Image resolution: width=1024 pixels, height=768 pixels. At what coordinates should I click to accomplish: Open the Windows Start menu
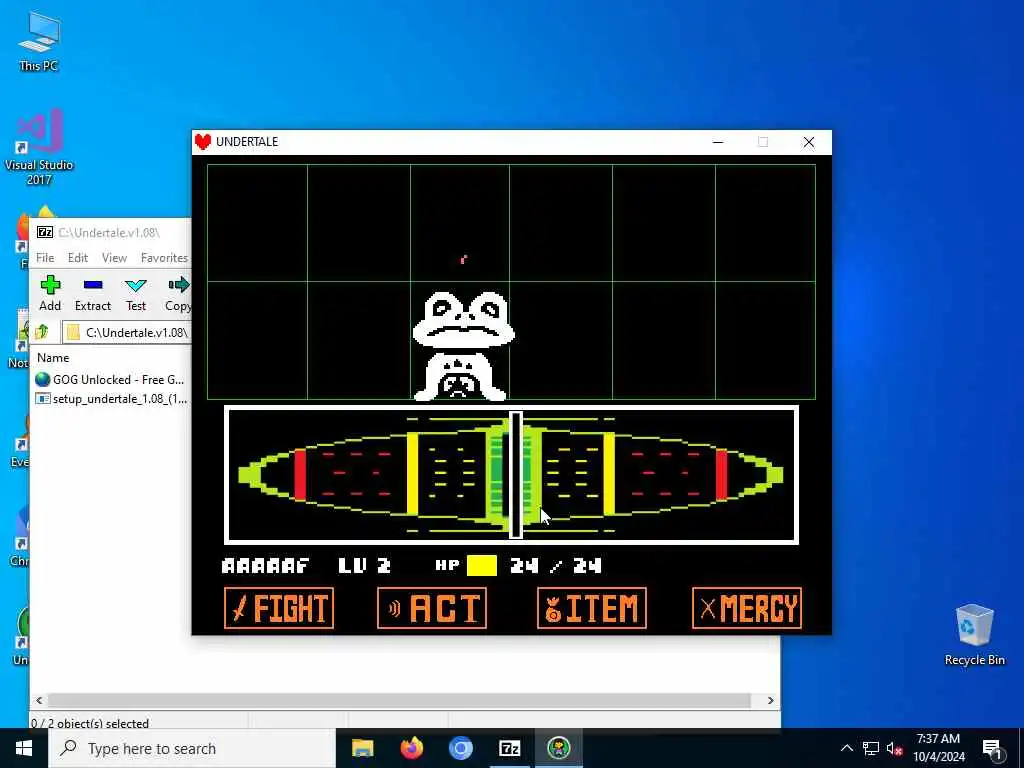[x=24, y=748]
